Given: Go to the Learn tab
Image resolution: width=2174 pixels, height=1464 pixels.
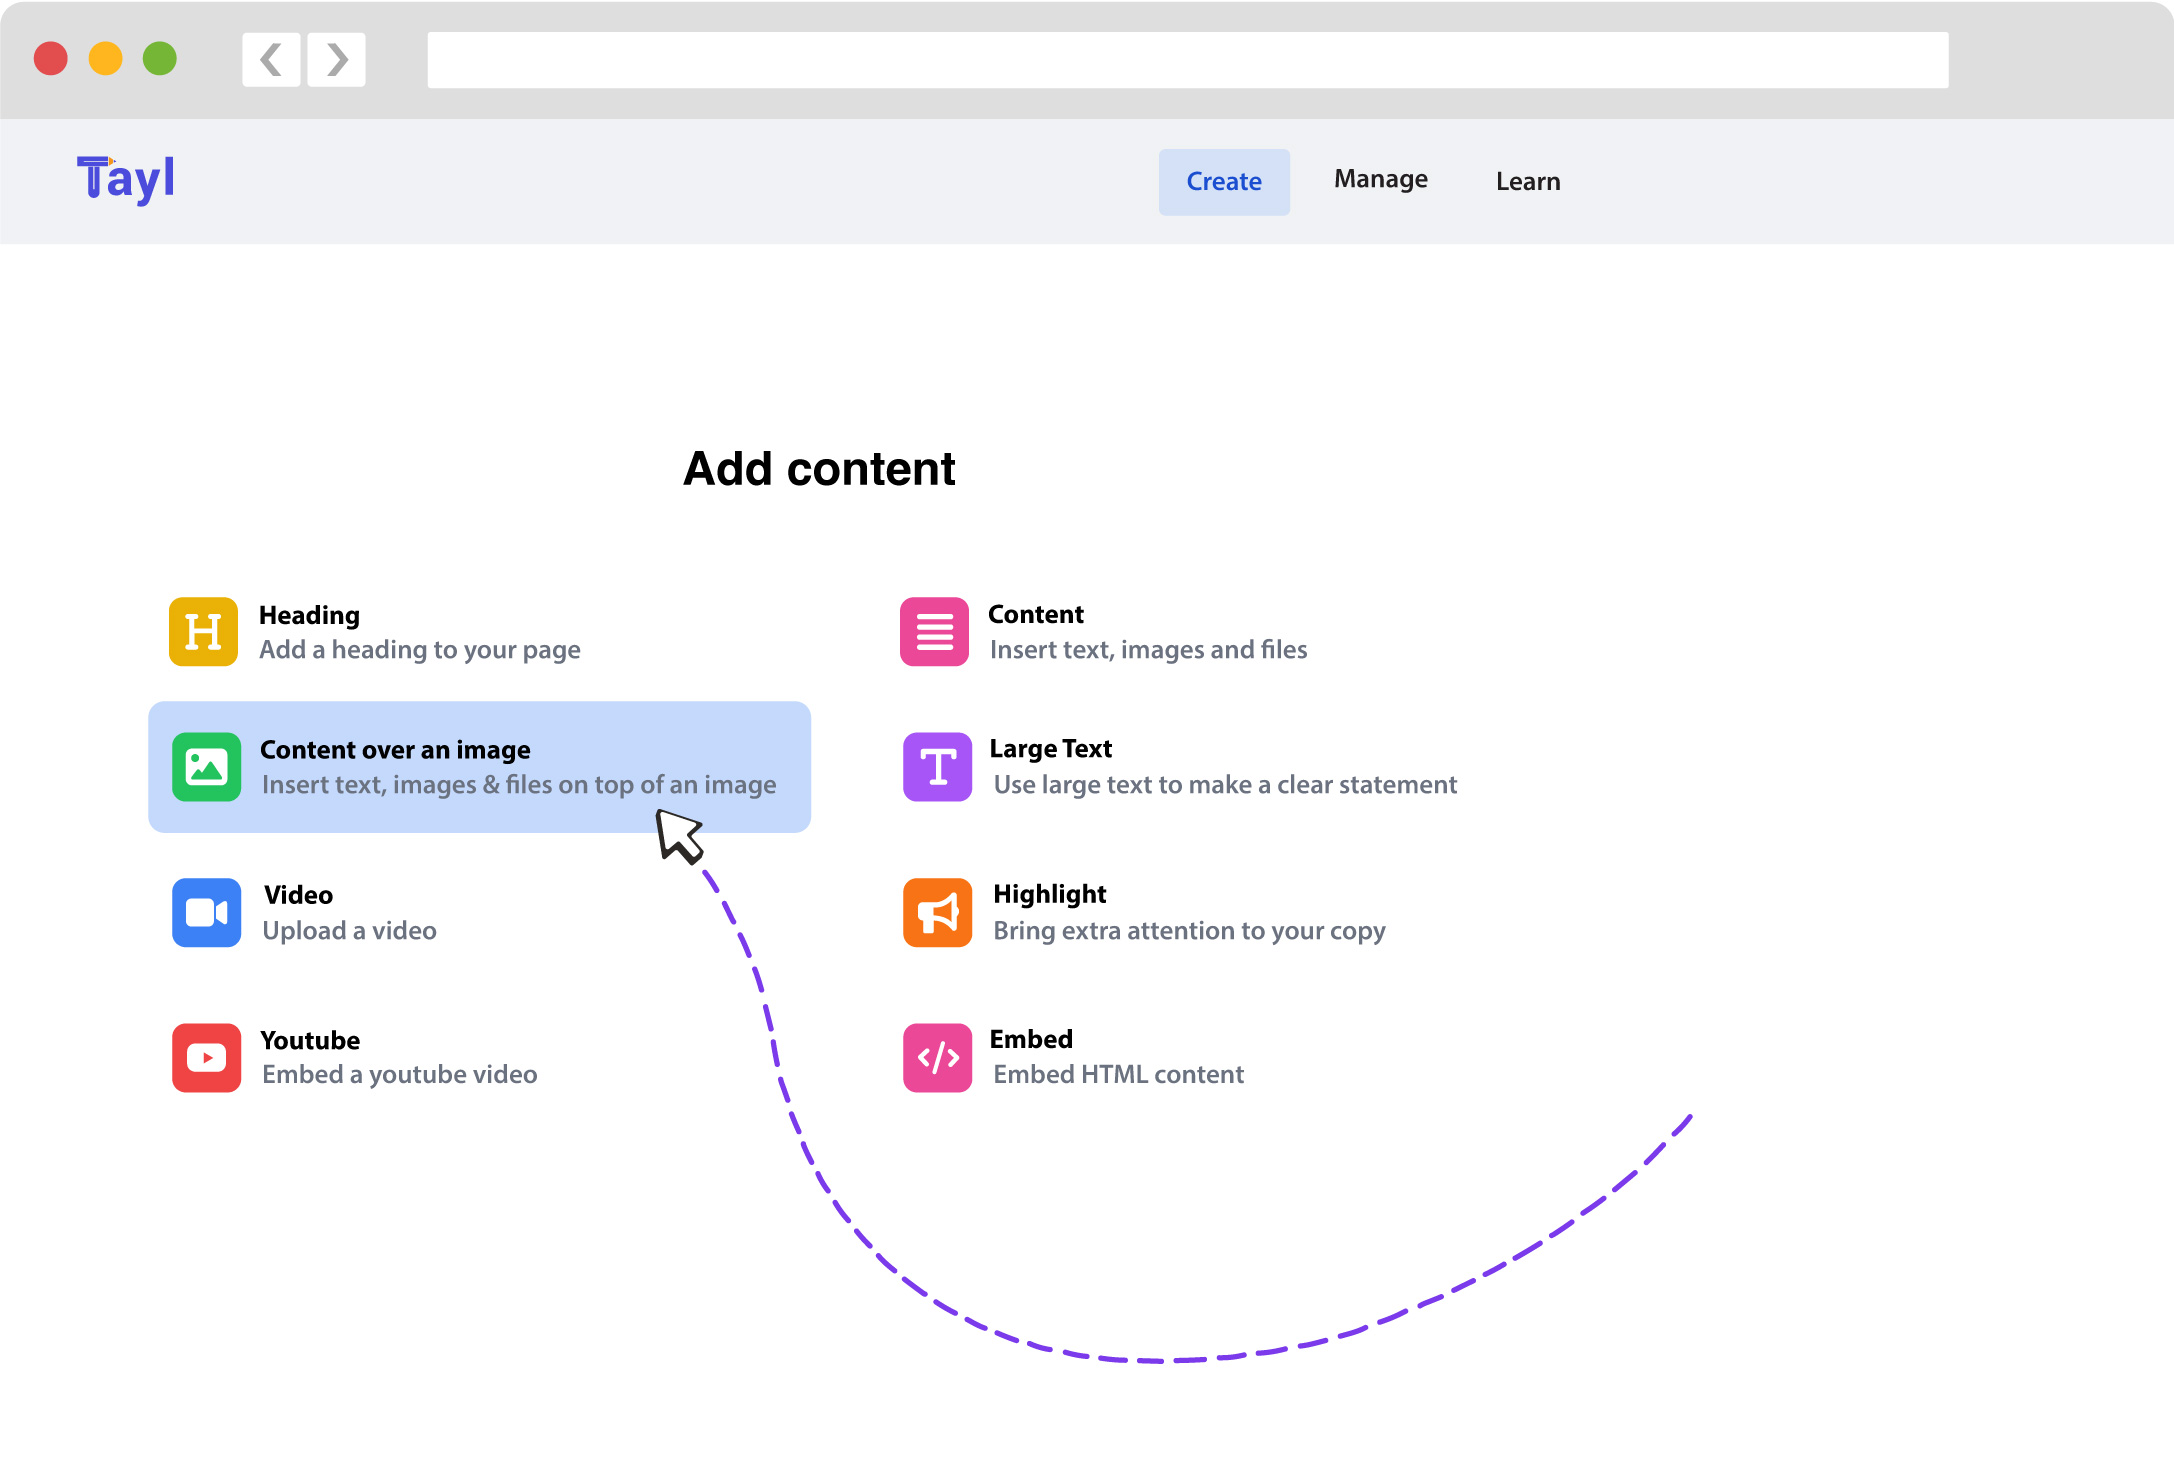Looking at the screenshot, I should click(x=1527, y=182).
